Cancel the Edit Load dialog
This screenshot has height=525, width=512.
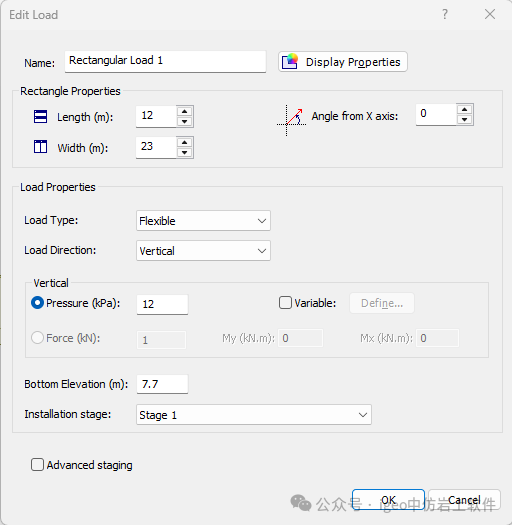(x=464, y=500)
